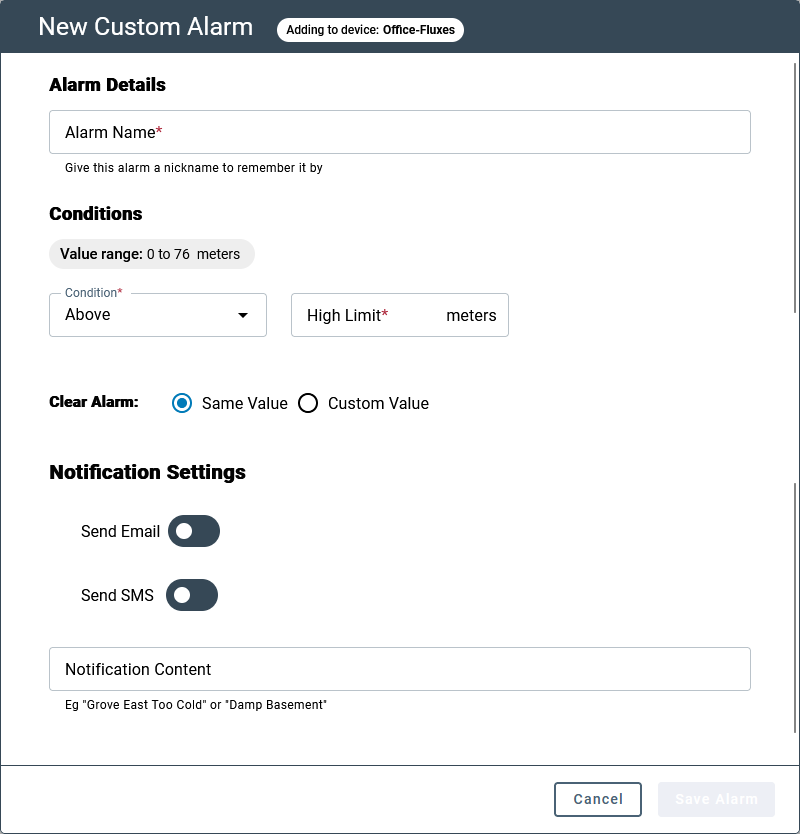The width and height of the screenshot is (800, 834).
Task: Click the Clear Alarm label
Action: tap(94, 402)
